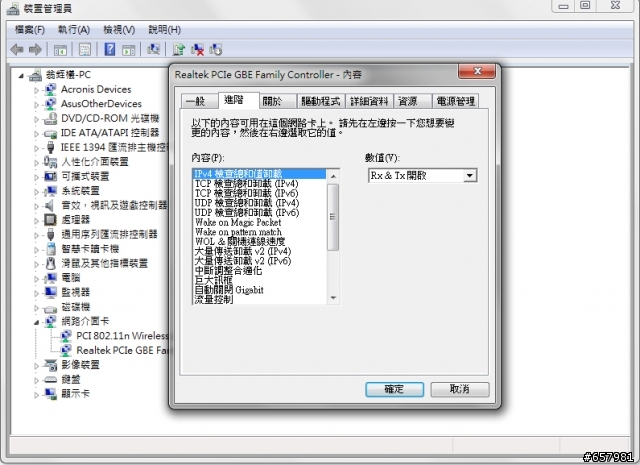Expand the 系統裝置 tree node
The image size is (640, 465).
coord(36,191)
